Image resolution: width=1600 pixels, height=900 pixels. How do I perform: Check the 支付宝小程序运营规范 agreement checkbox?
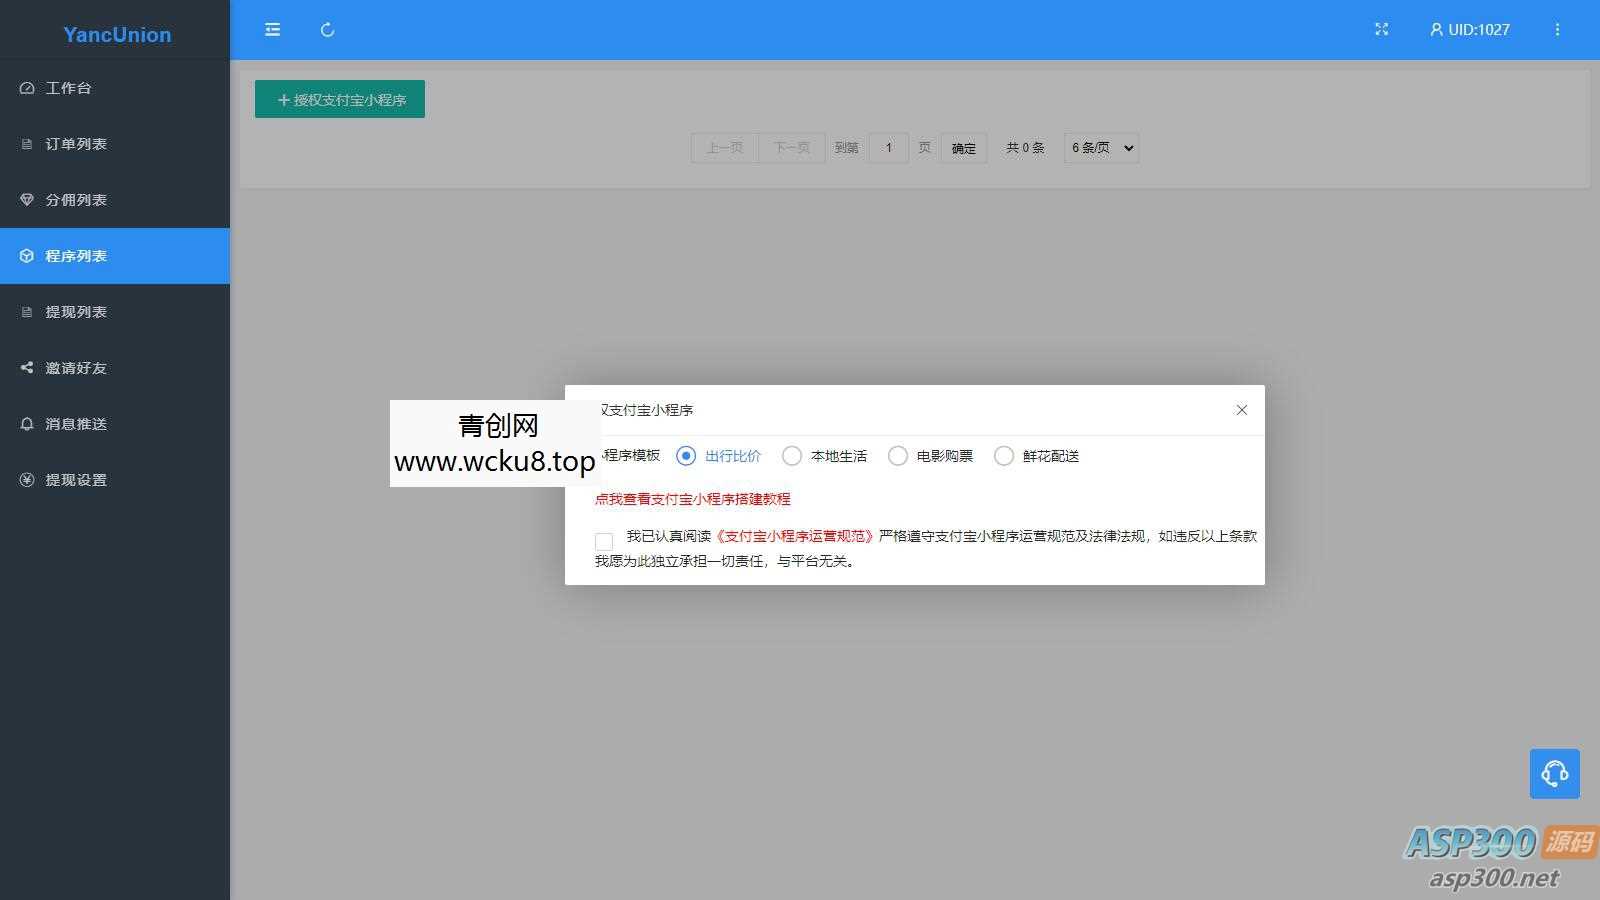coord(603,540)
